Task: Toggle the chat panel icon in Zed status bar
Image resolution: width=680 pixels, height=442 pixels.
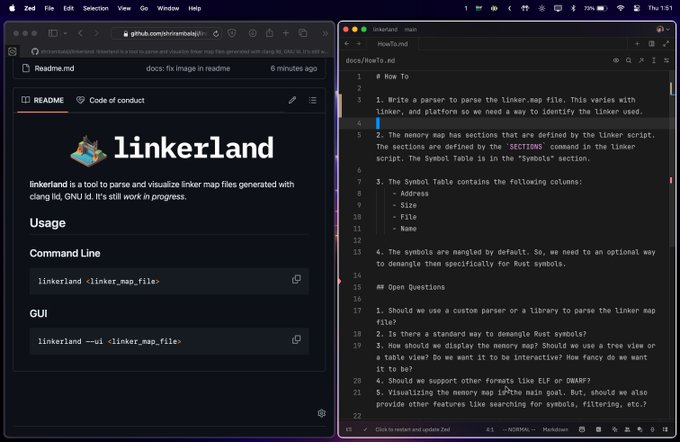Action: pos(640,429)
